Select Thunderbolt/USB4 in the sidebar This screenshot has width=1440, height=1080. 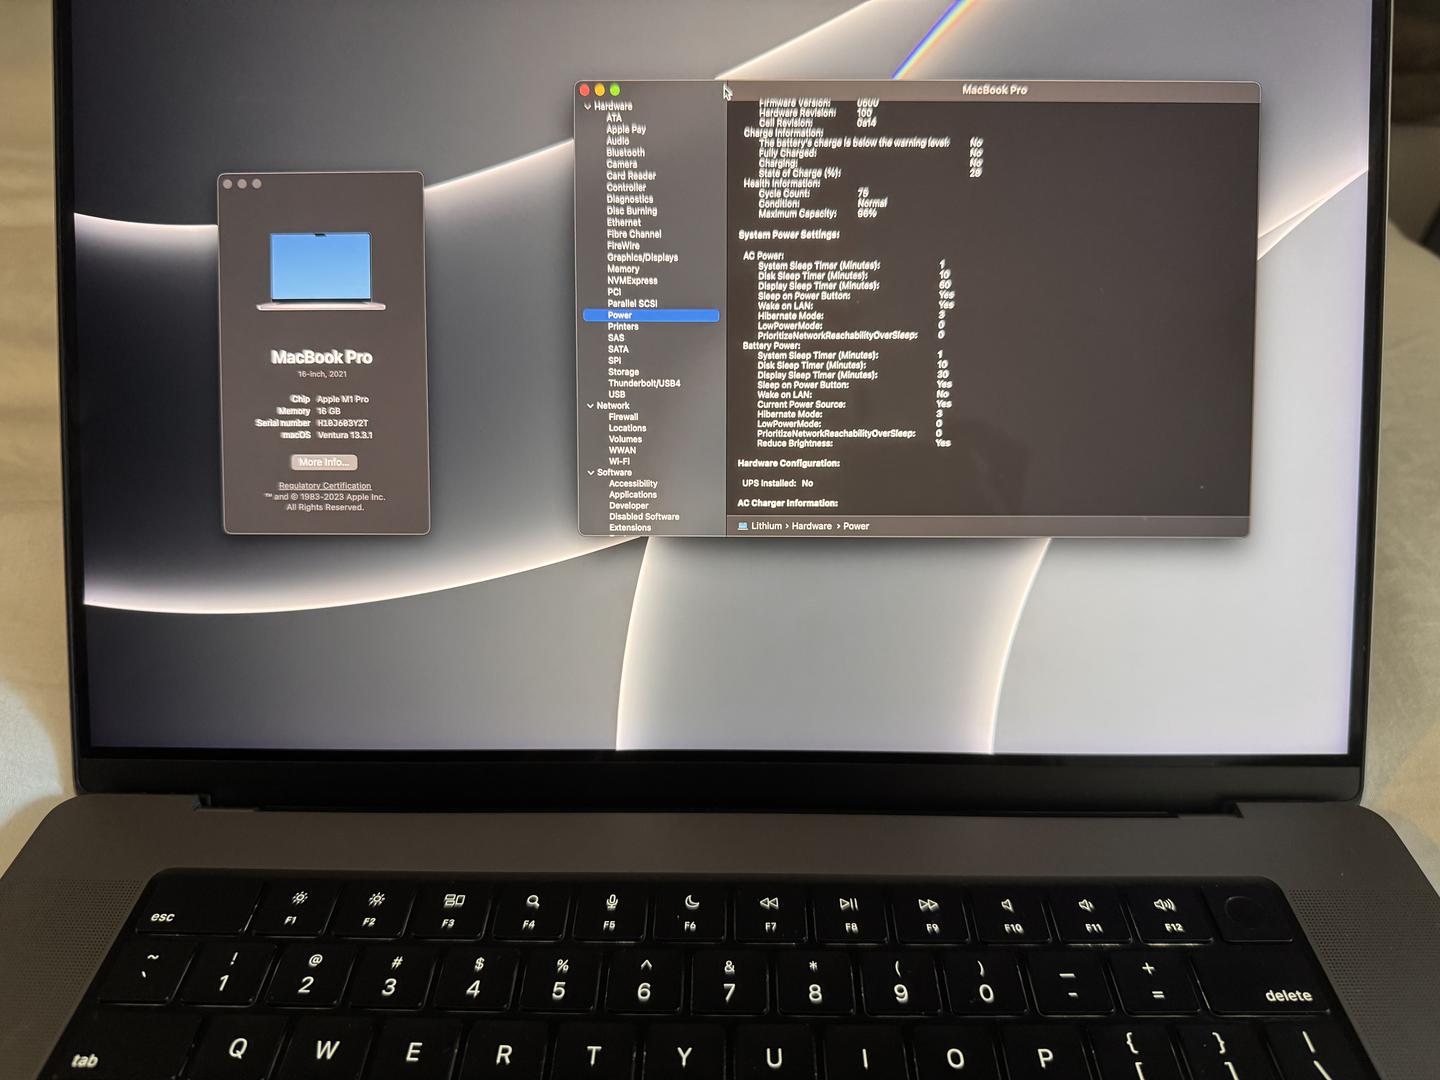click(x=644, y=383)
